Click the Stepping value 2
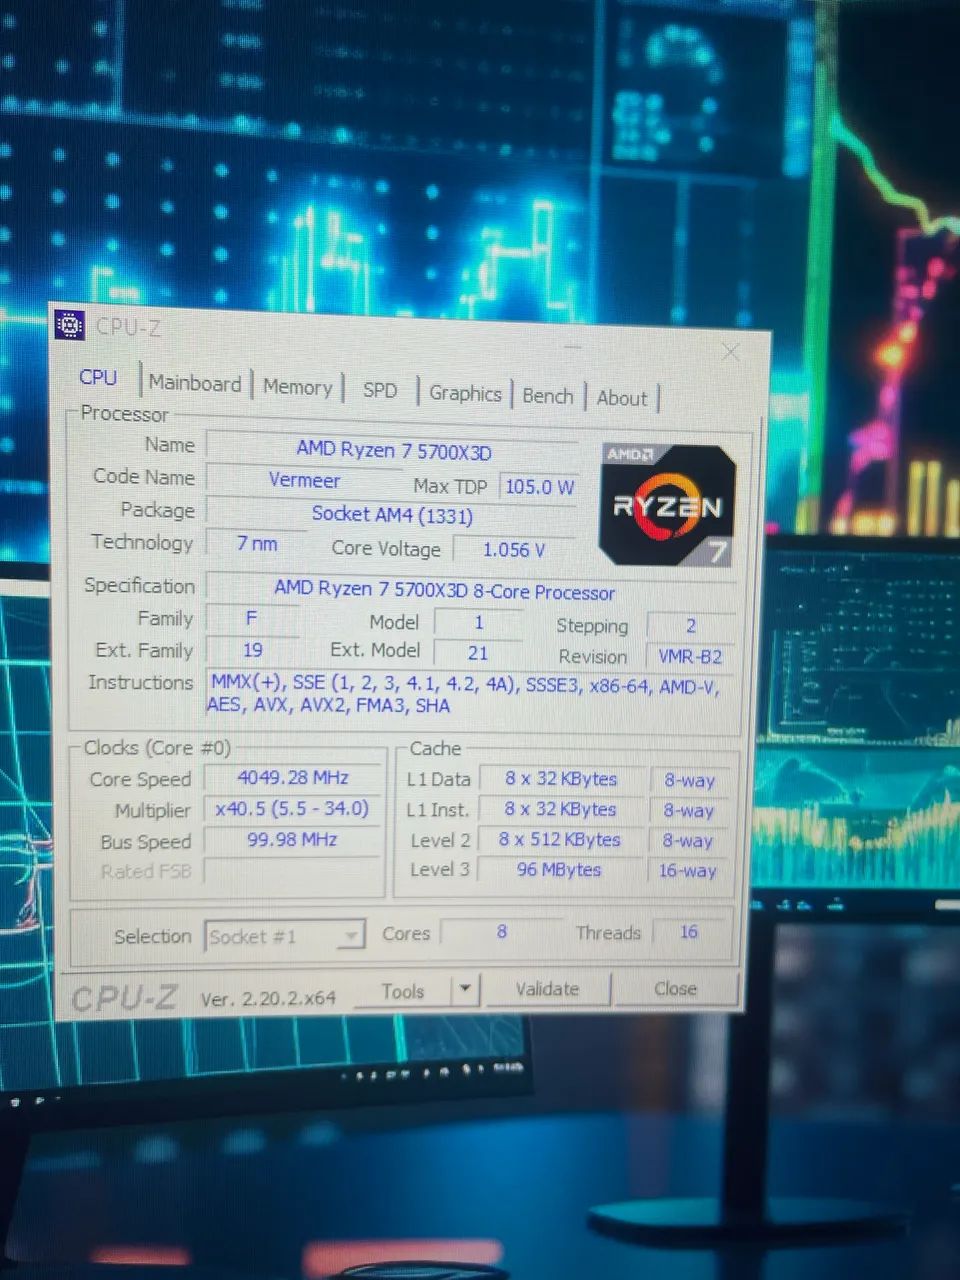 (690, 625)
